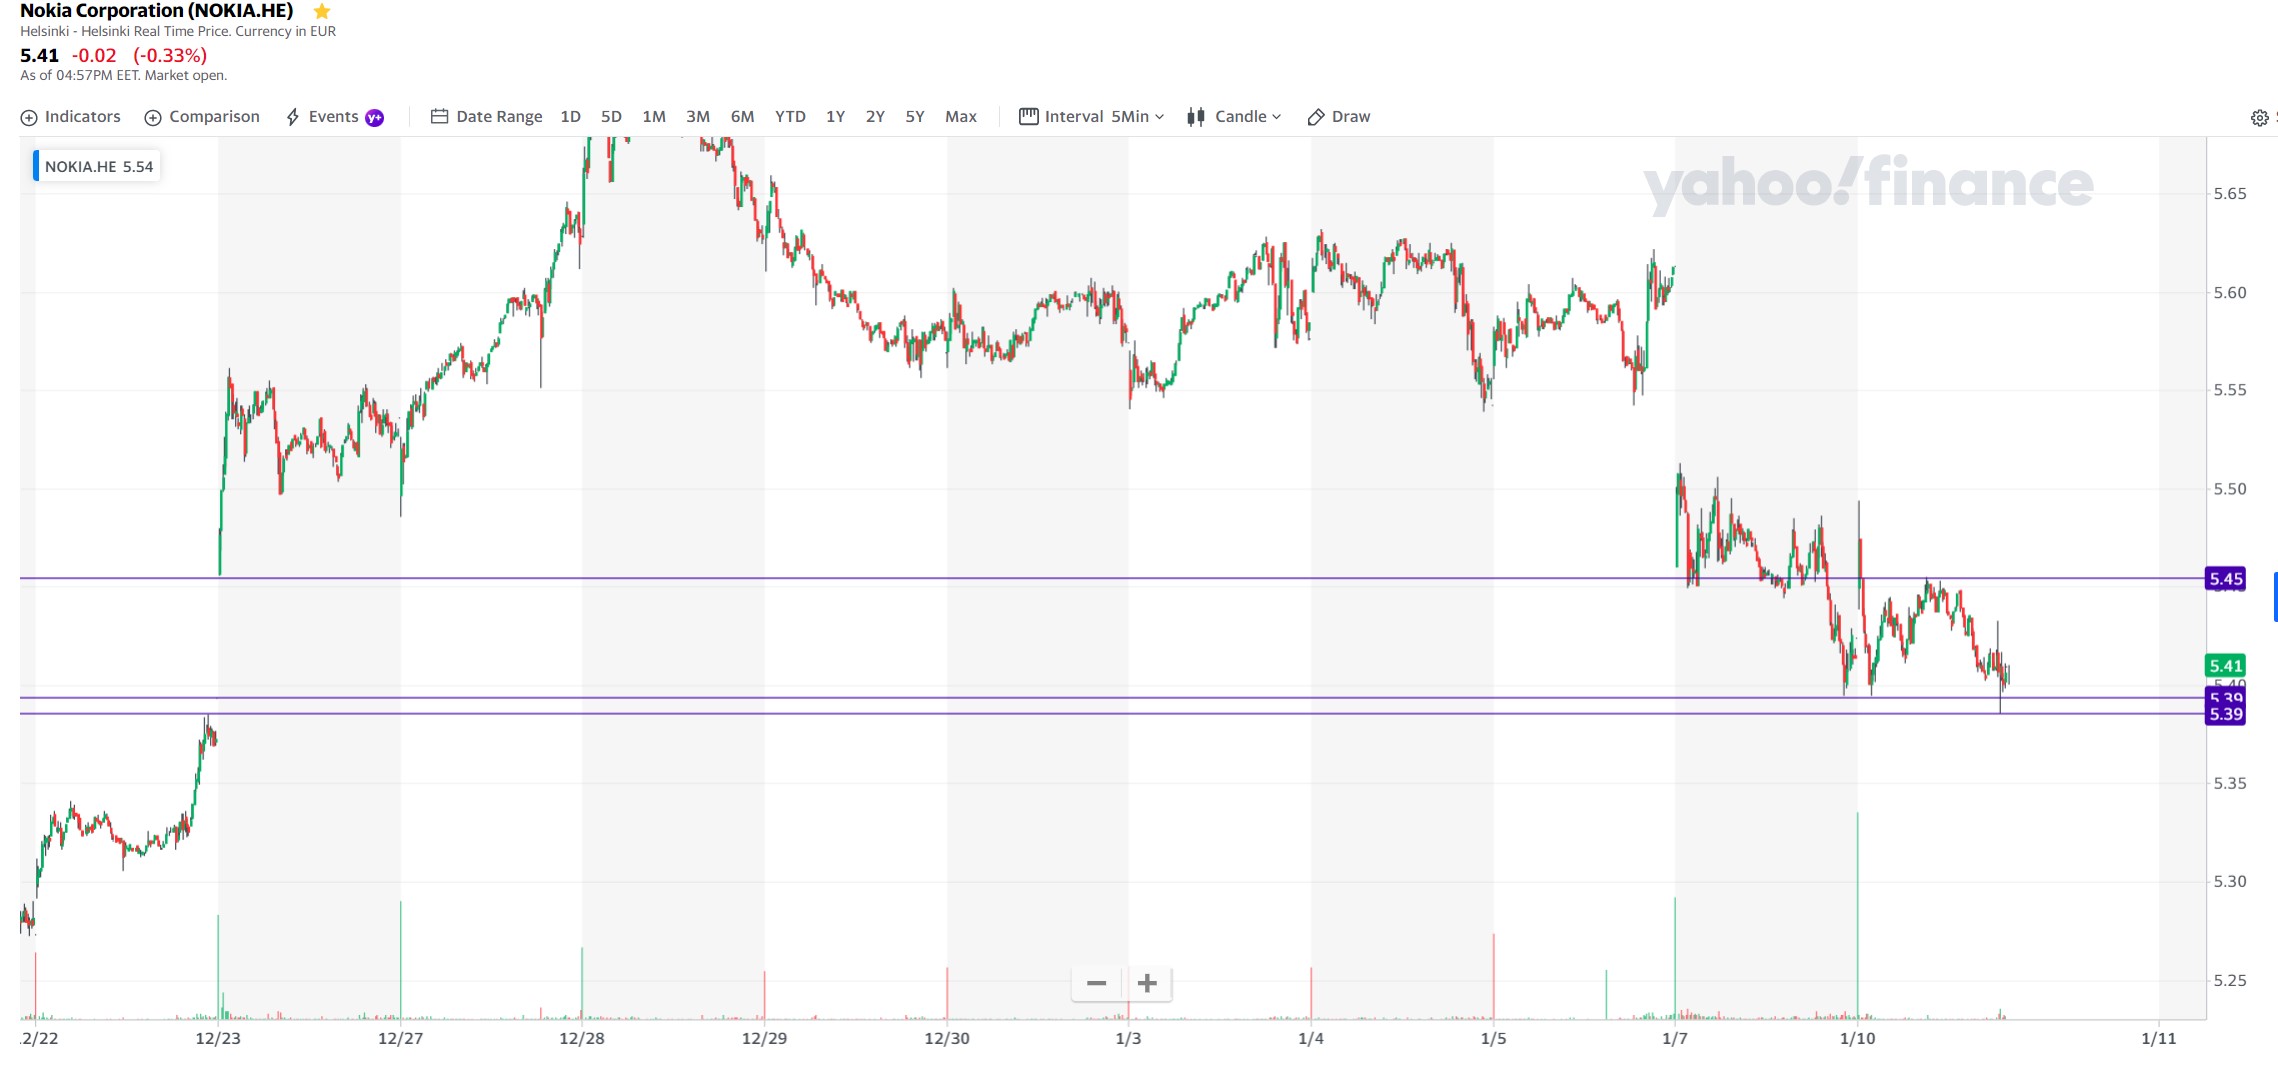Open the Indicators menu
The image size is (2278, 1072).
coord(71,117)
